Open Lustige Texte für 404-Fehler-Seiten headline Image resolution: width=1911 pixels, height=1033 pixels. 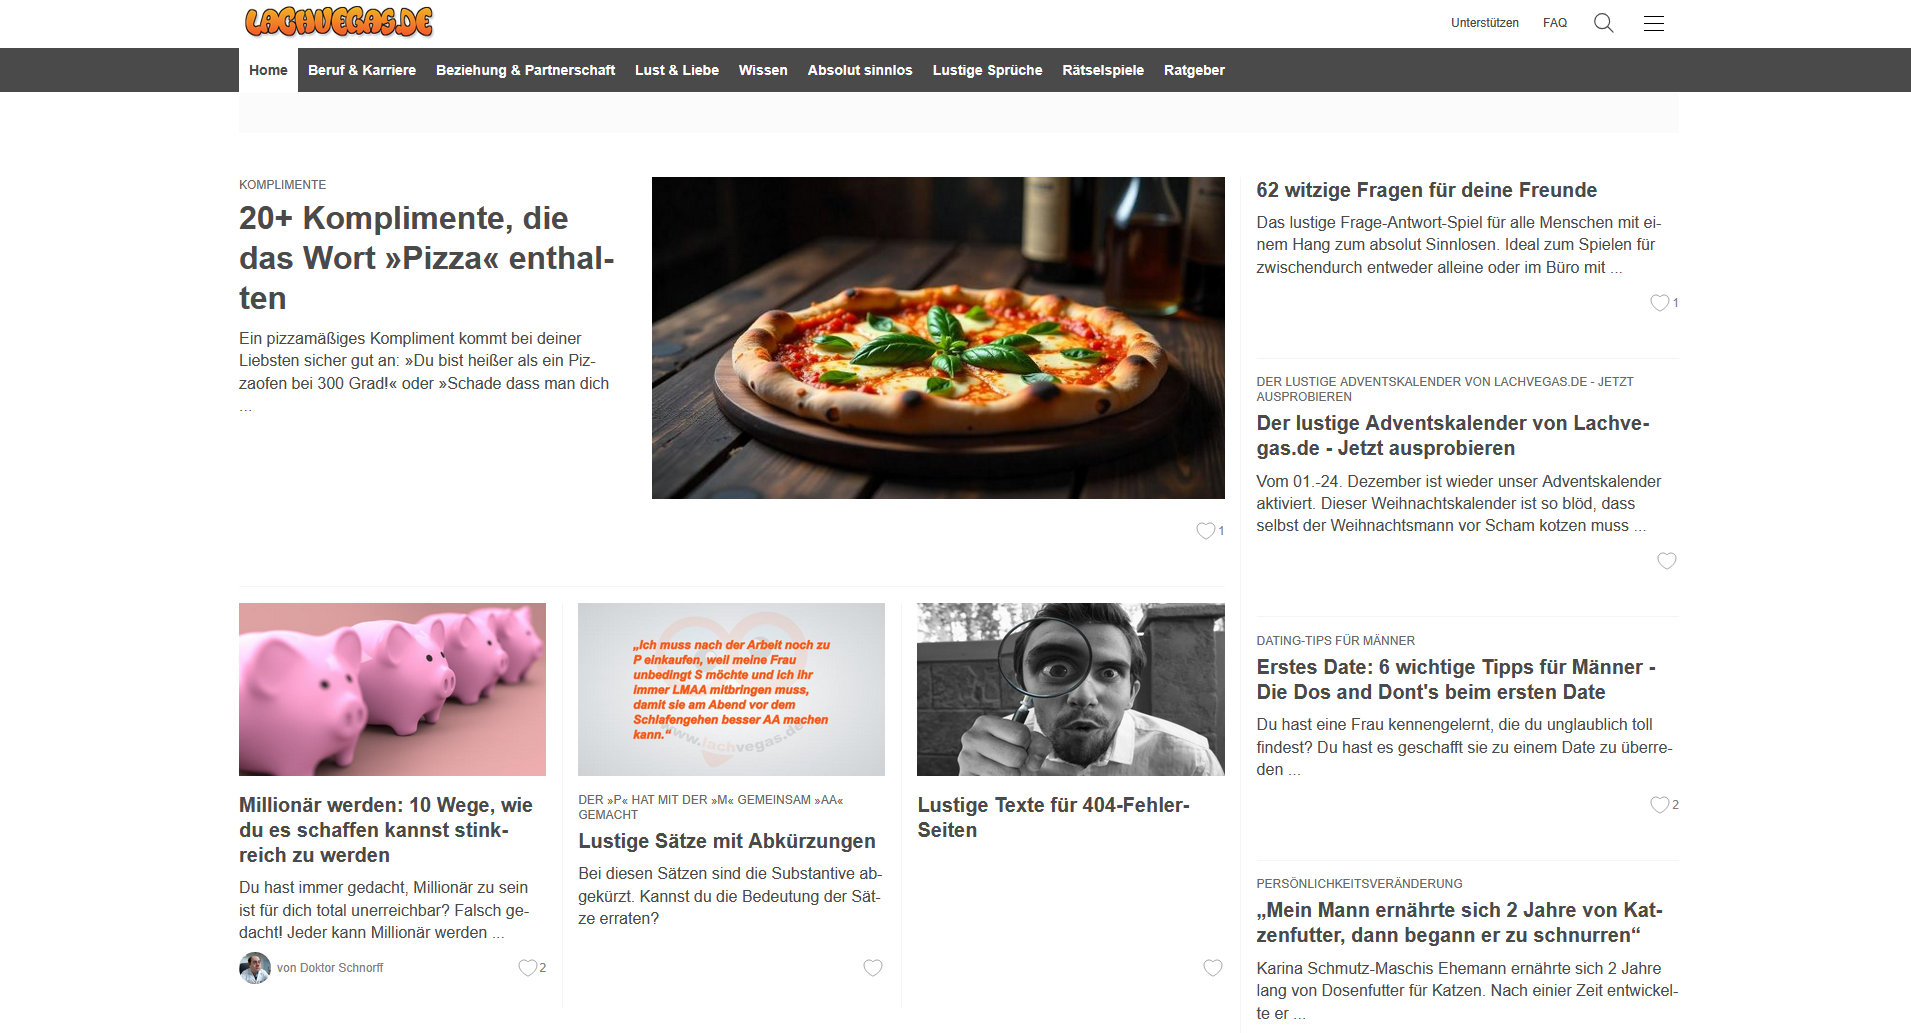tap(1054, 818)
